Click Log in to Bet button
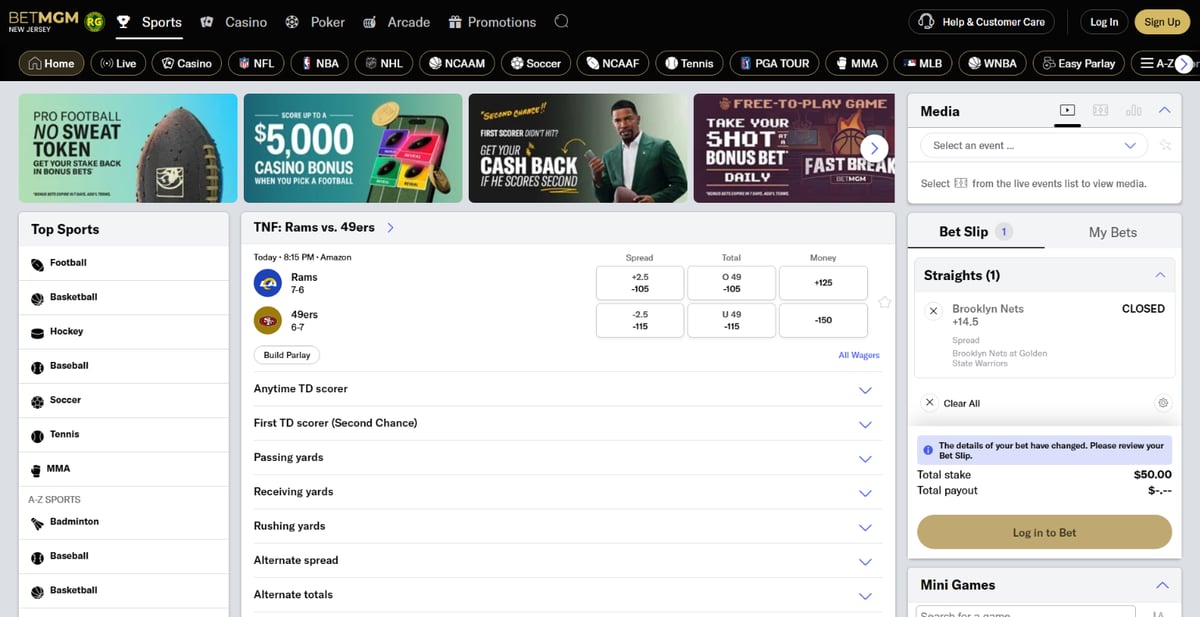Viewport: 1200px width, 617px height. pyautogui.click(x=1044, y=533)
